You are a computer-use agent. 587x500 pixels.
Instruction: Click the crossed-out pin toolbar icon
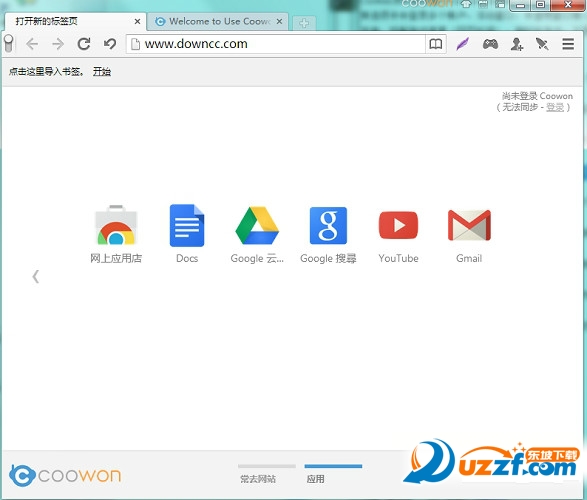[x=542, y=44]
